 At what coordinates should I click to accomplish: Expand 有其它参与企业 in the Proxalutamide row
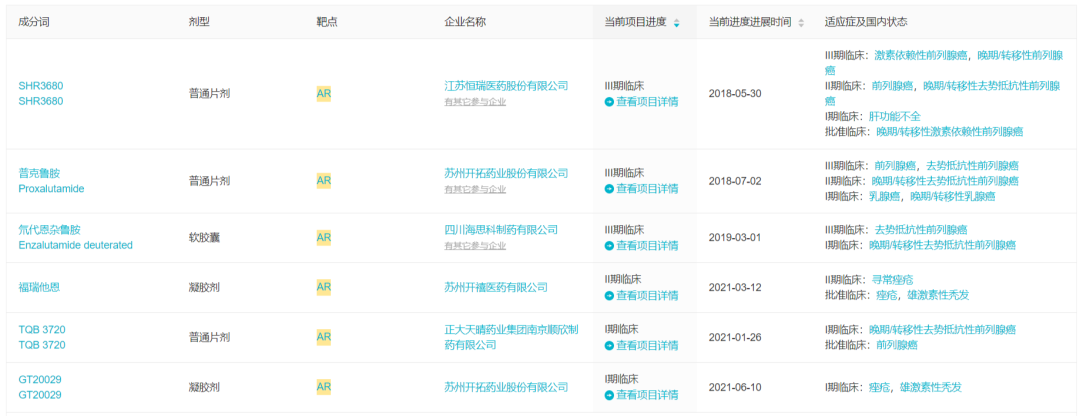[x=475, y=188]
